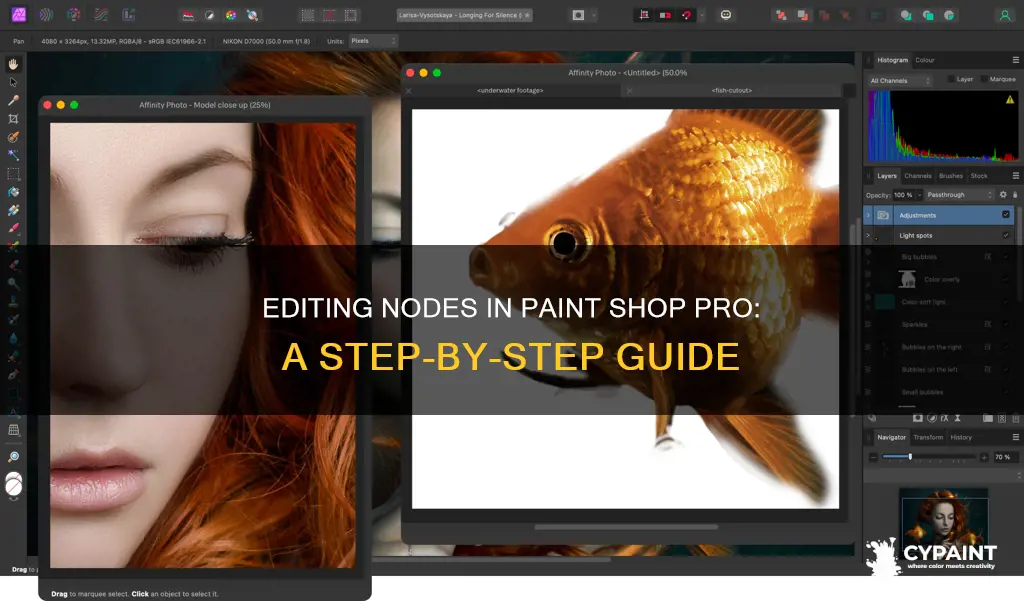Select the Move tool

(13, 82)
